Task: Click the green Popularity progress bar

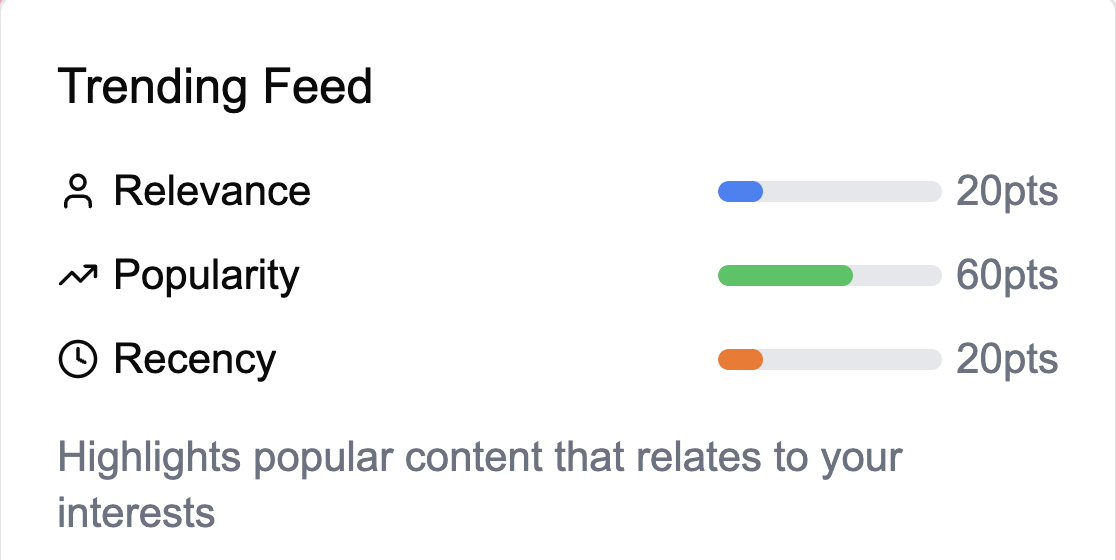Action: 785,276
